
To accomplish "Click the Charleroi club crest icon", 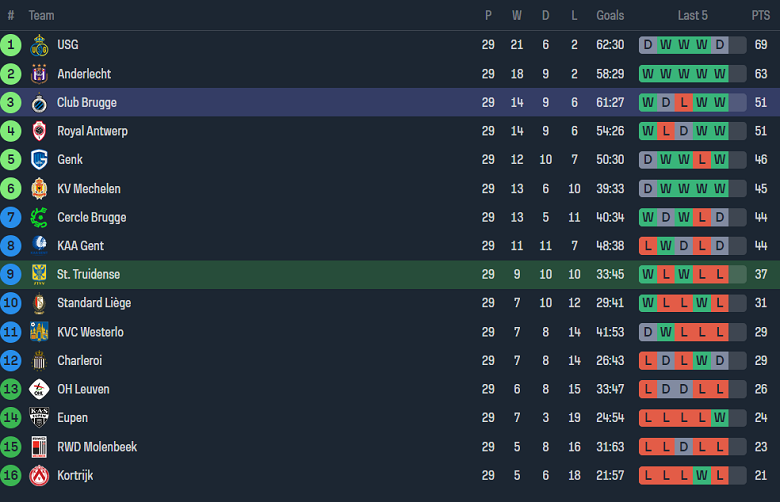I will (x=40, y=361).
